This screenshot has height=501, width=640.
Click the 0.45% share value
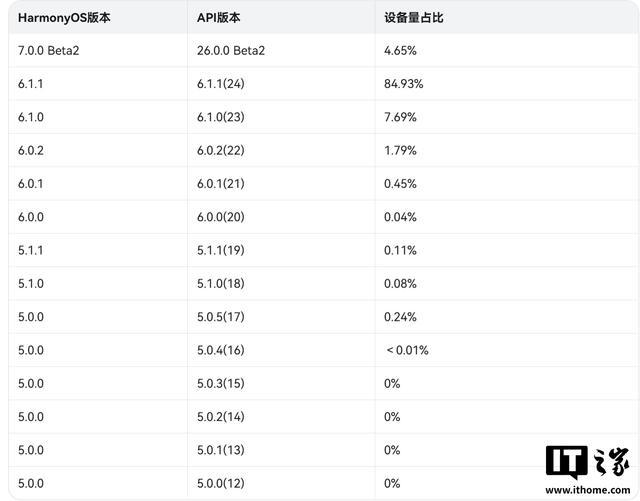(400, 184)
